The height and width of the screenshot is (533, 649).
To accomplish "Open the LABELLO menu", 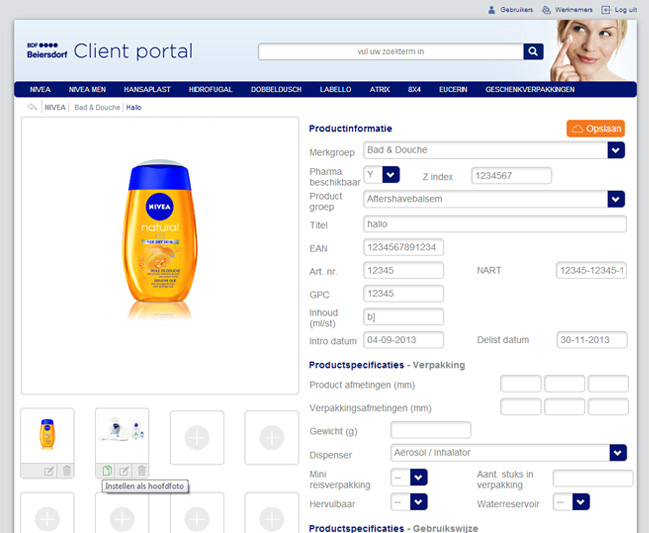I will click(x=335, y=89).
